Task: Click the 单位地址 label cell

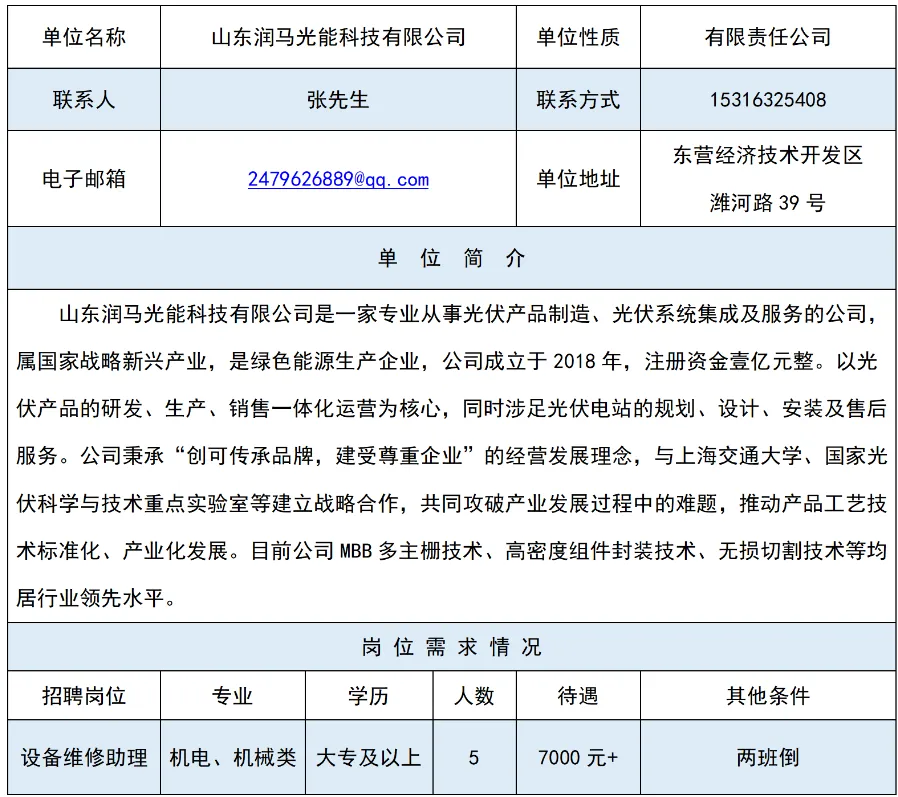Action: [x=578, y=179]
